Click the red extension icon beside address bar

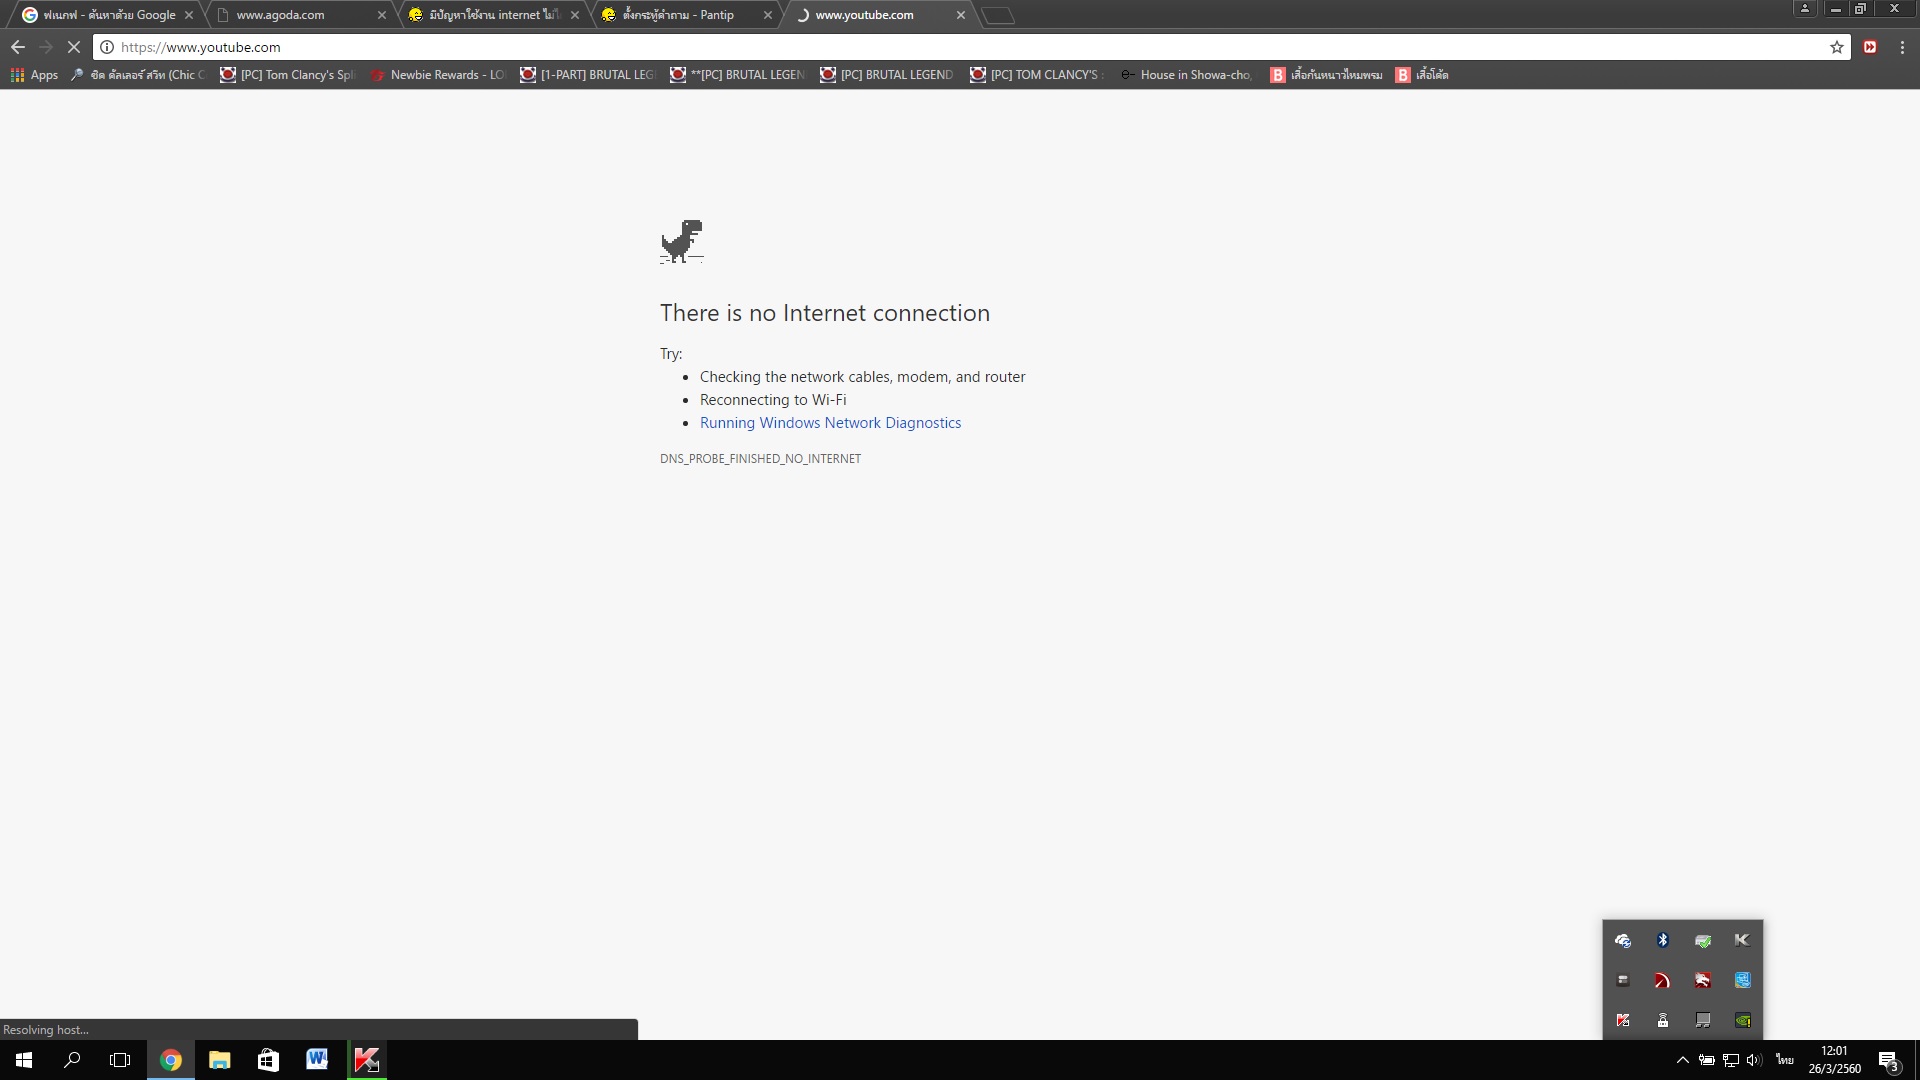pos(1870,47)
